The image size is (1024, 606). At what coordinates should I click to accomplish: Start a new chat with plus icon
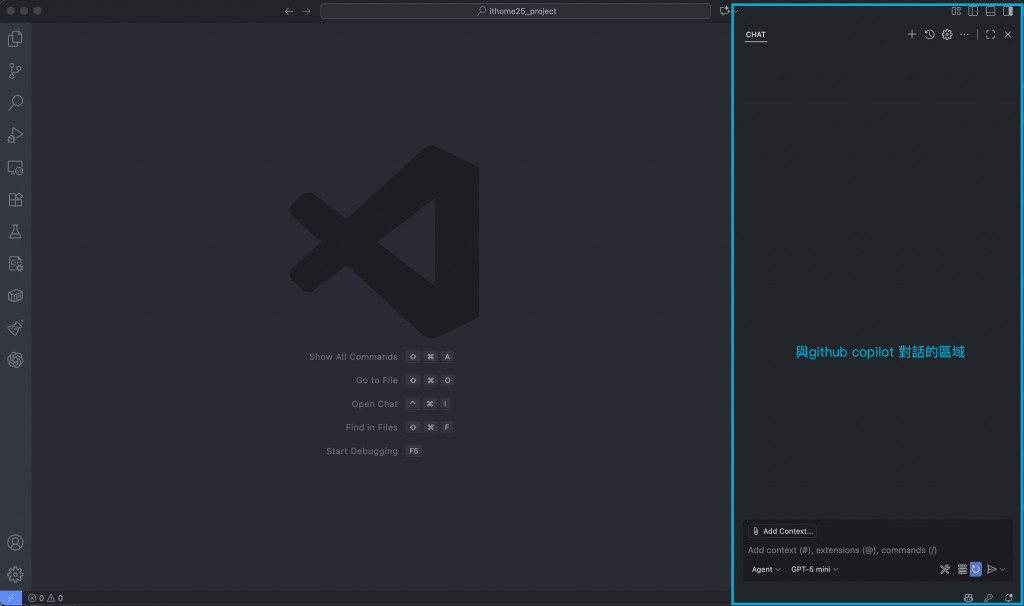coord(912,35)
